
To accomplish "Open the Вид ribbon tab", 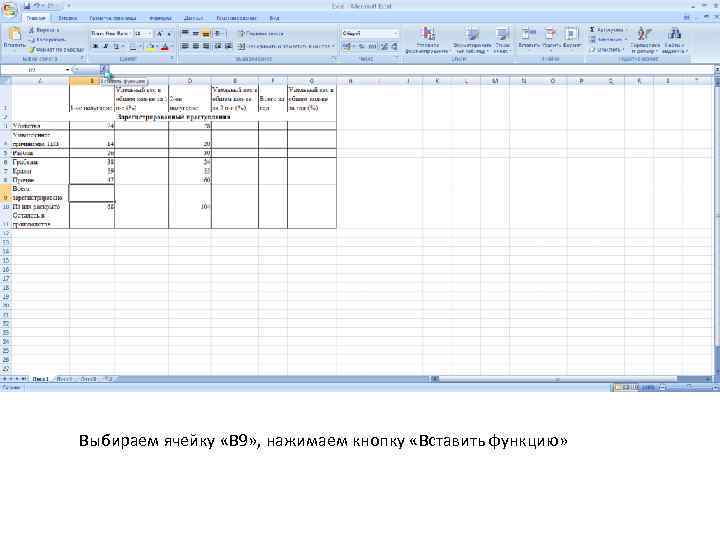I will (274, 18).
